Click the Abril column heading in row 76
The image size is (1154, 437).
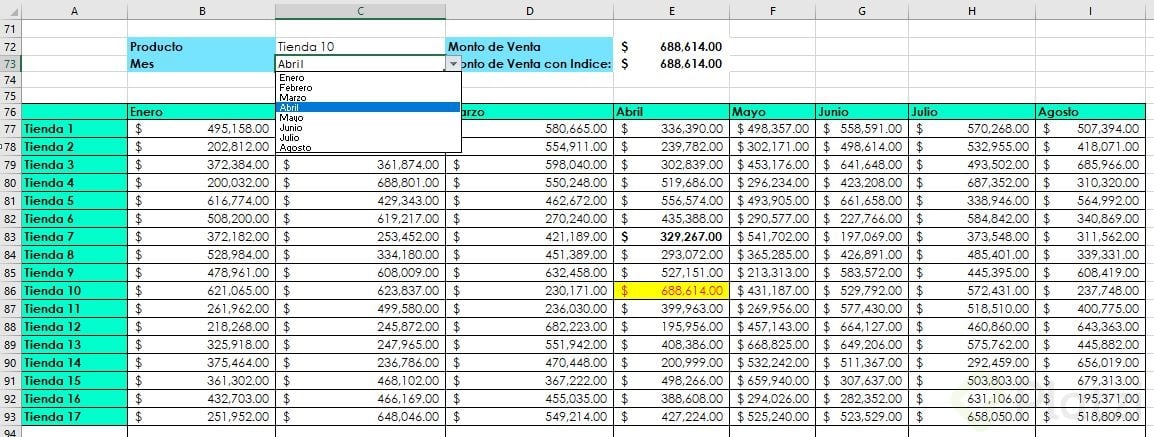pyautogui.click(x=671, y=113)
